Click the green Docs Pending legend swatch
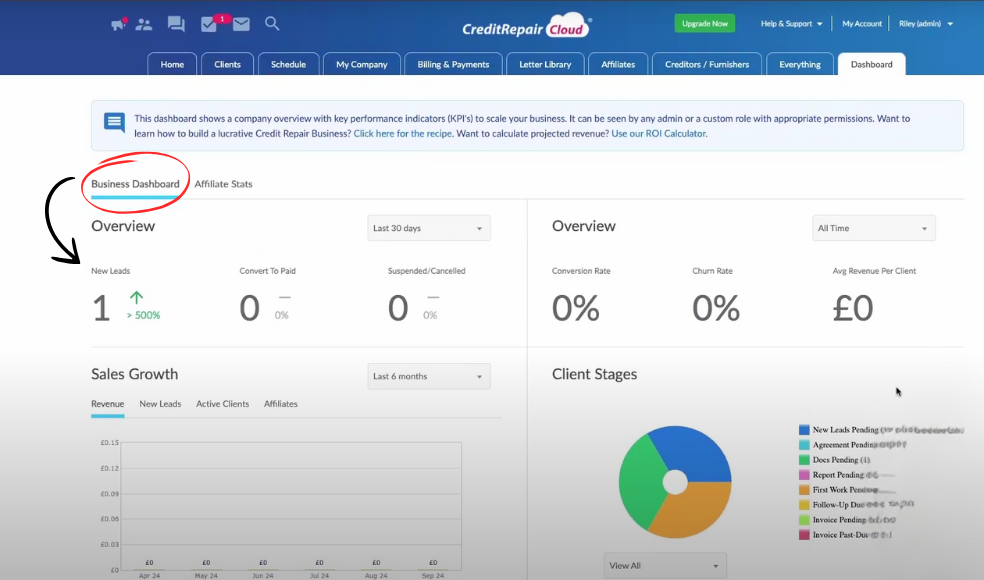 (x=804, y=460)
